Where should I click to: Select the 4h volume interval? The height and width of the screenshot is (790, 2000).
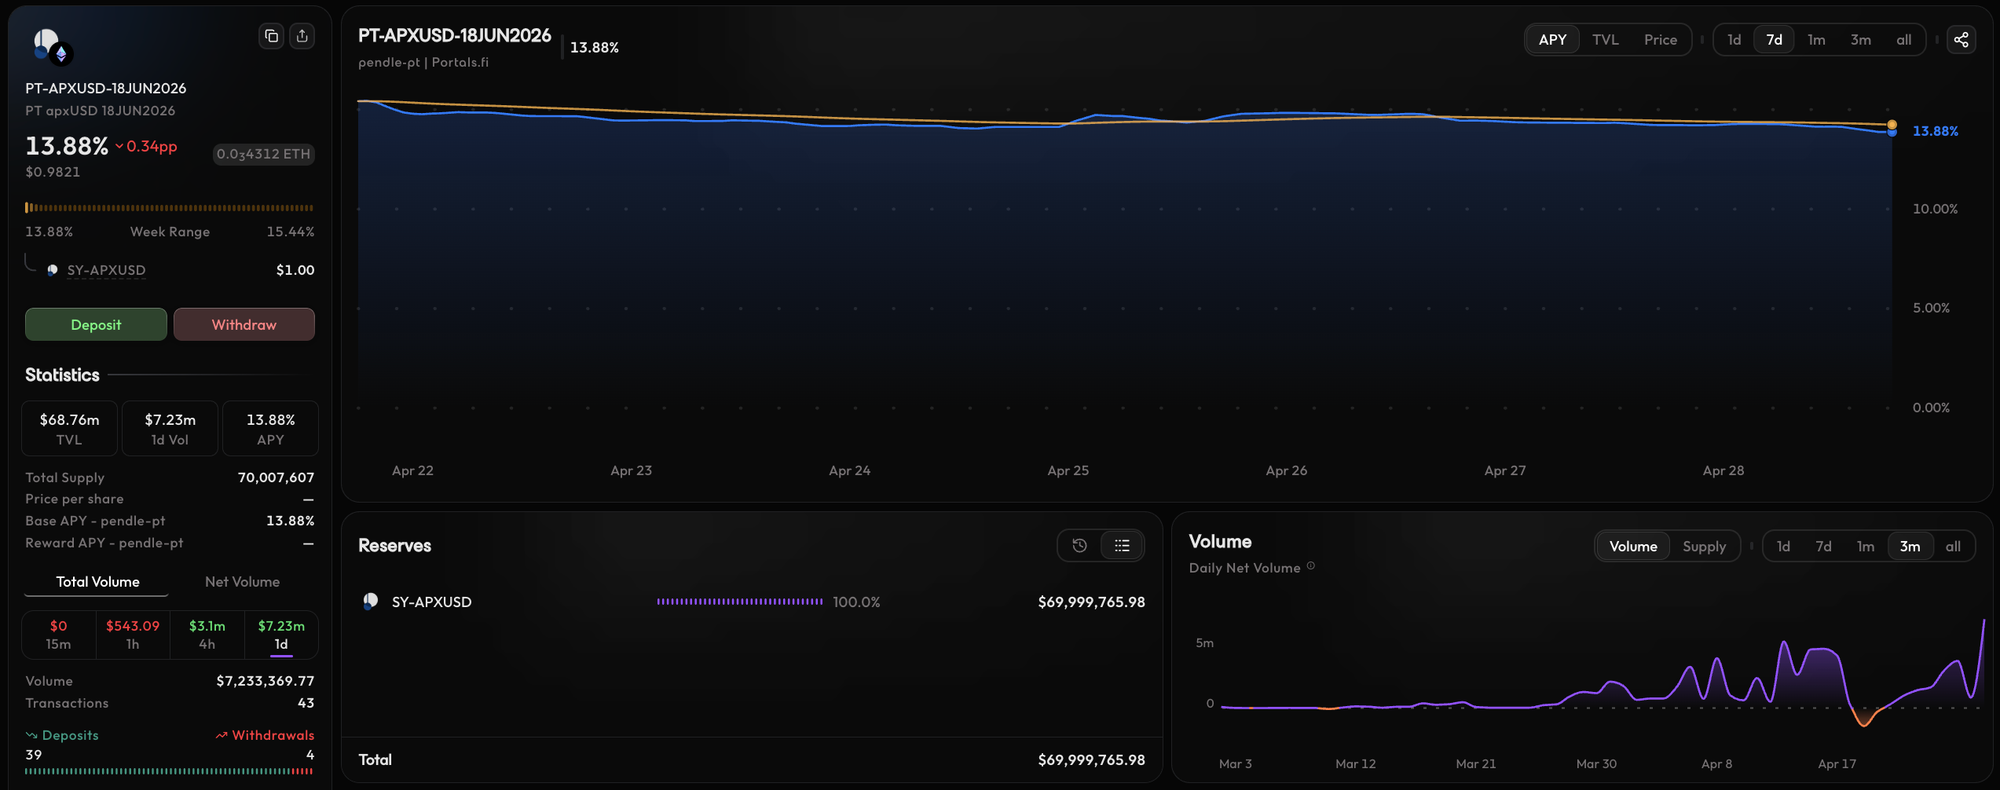coord(207,635)
